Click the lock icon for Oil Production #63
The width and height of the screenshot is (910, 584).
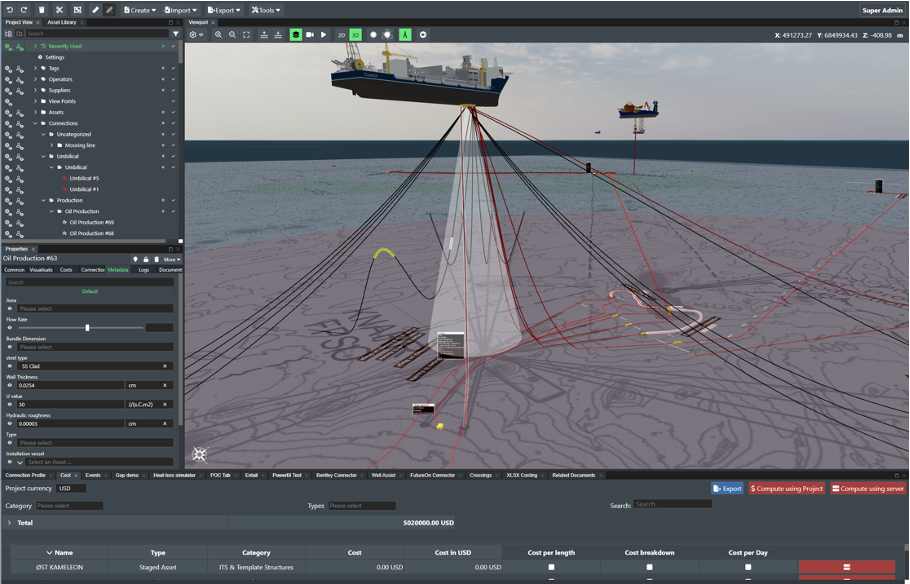pos(146,259)
